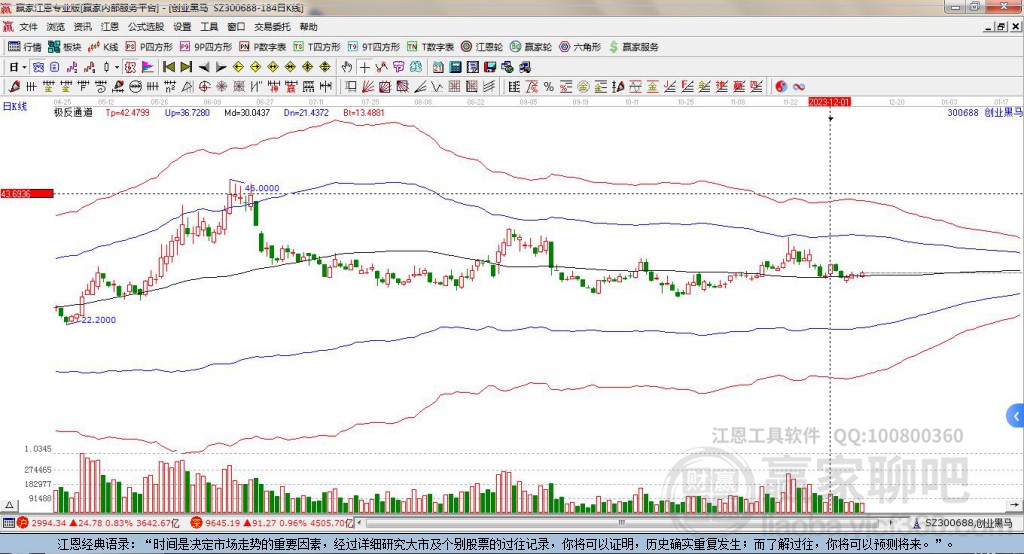The height and width of the screenshot is (554, 1024).
Task: Expand the blue side panel chevron
Action: 1016,416
